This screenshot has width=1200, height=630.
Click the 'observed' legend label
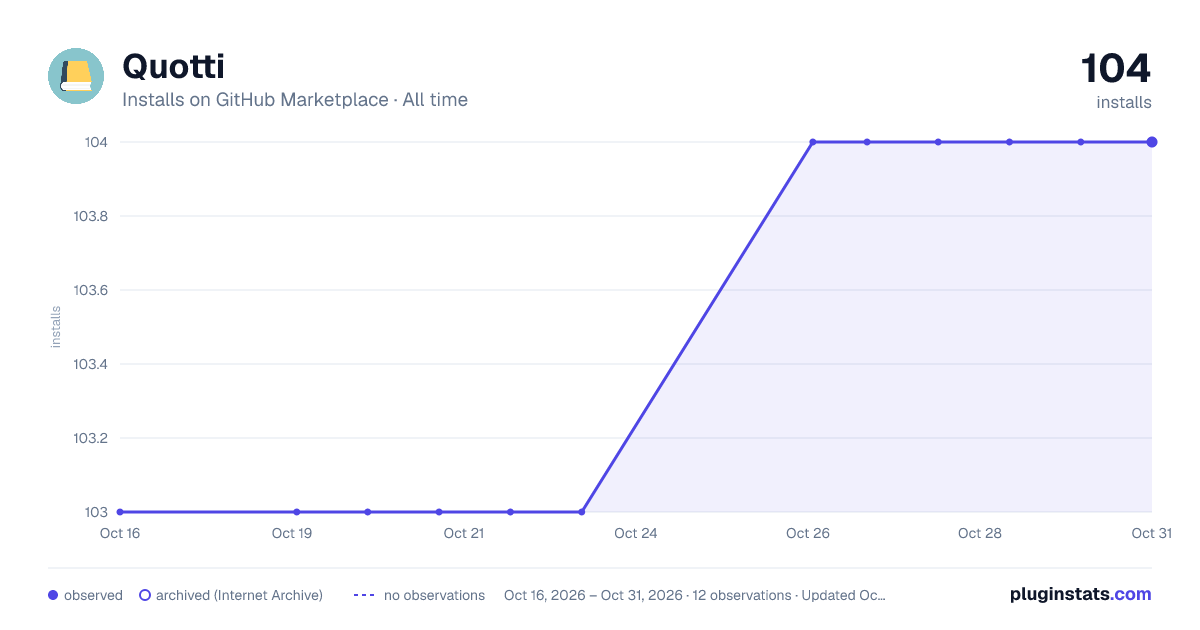tap(93, 595)
